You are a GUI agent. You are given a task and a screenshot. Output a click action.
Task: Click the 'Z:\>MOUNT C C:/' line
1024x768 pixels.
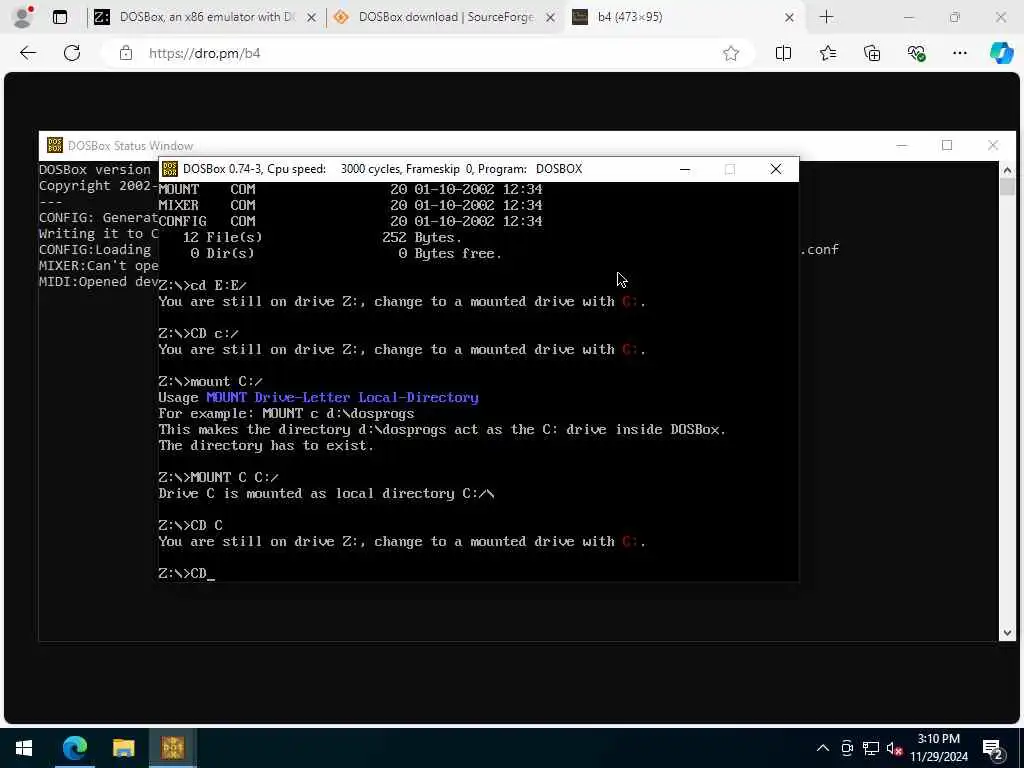(x=218, y=477)
